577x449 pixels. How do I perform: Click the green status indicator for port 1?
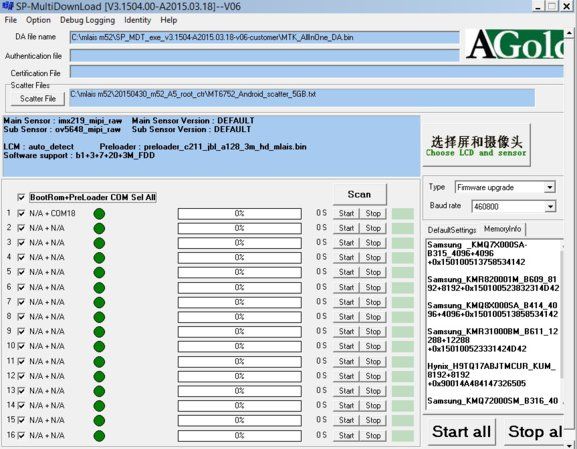[x=99, y=214]
